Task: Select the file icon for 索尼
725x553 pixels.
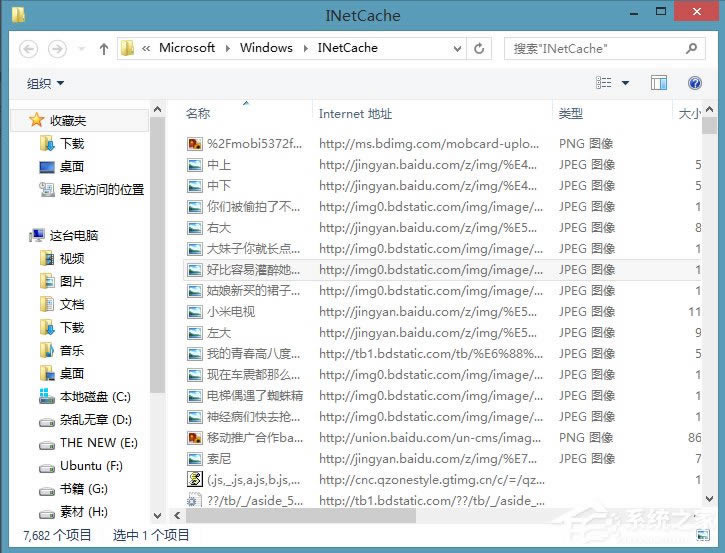Action: pos(195,459)
